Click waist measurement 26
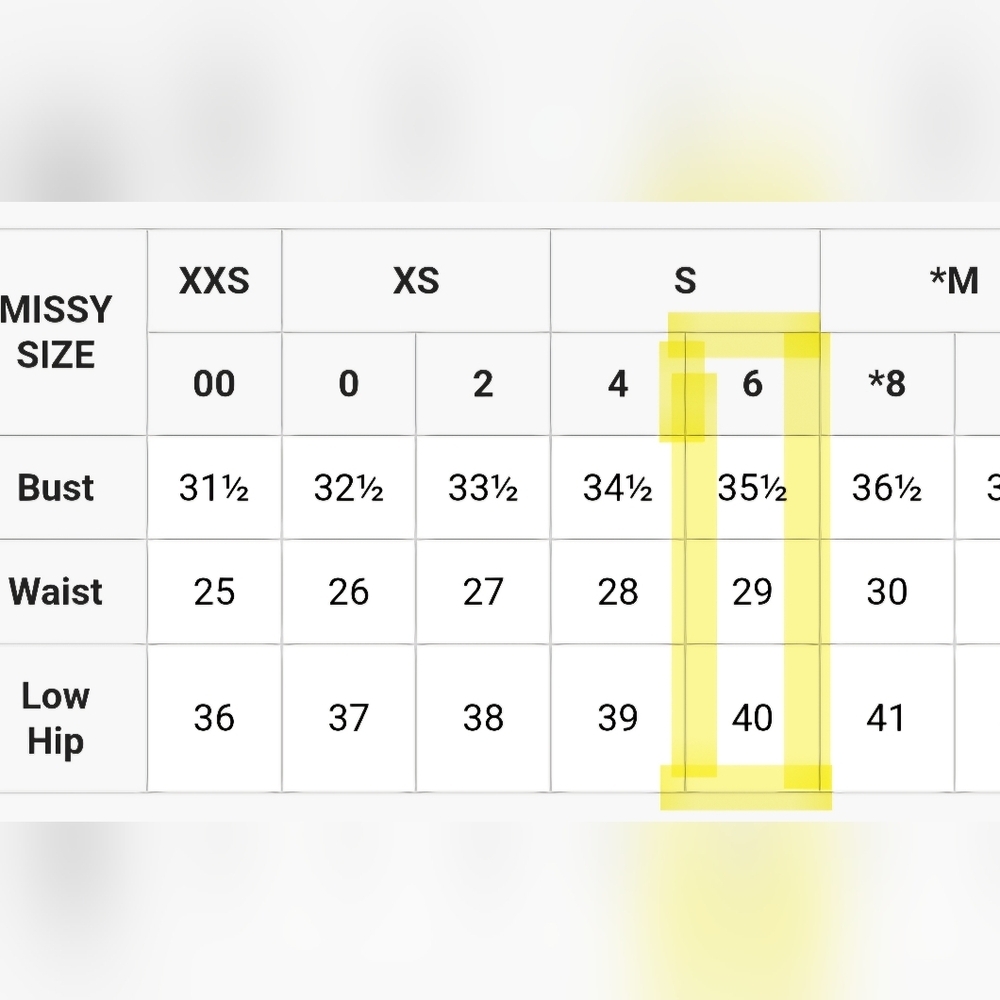 [x=349, y=592]
